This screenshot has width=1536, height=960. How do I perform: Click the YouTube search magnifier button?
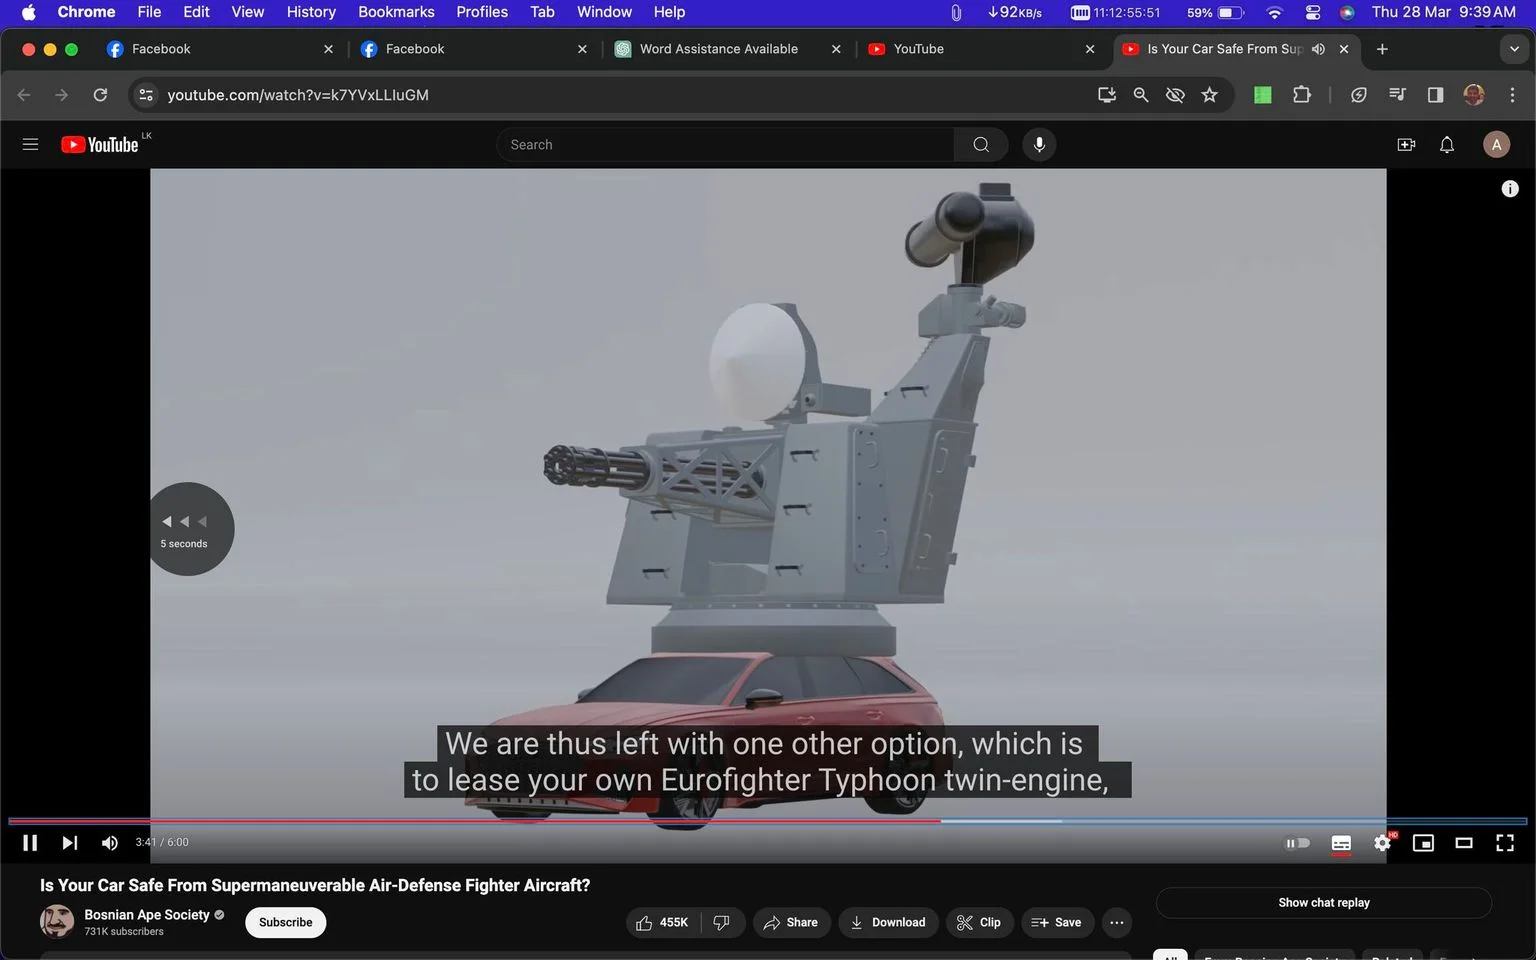click(981, 145)
